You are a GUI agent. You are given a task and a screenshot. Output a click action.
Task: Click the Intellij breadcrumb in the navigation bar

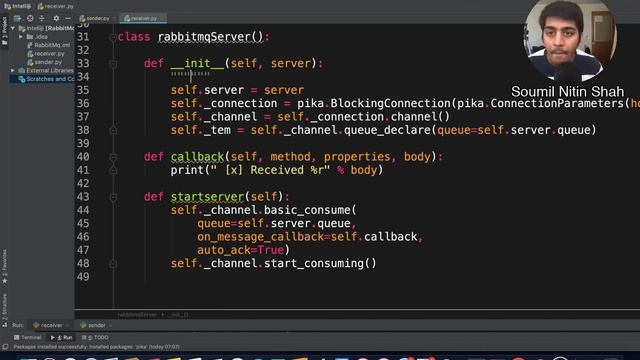[18, 6]
